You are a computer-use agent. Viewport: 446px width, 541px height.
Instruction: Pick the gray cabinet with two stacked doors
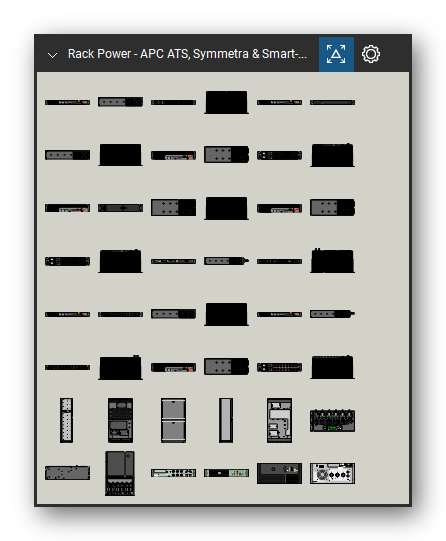click(174, 420)
